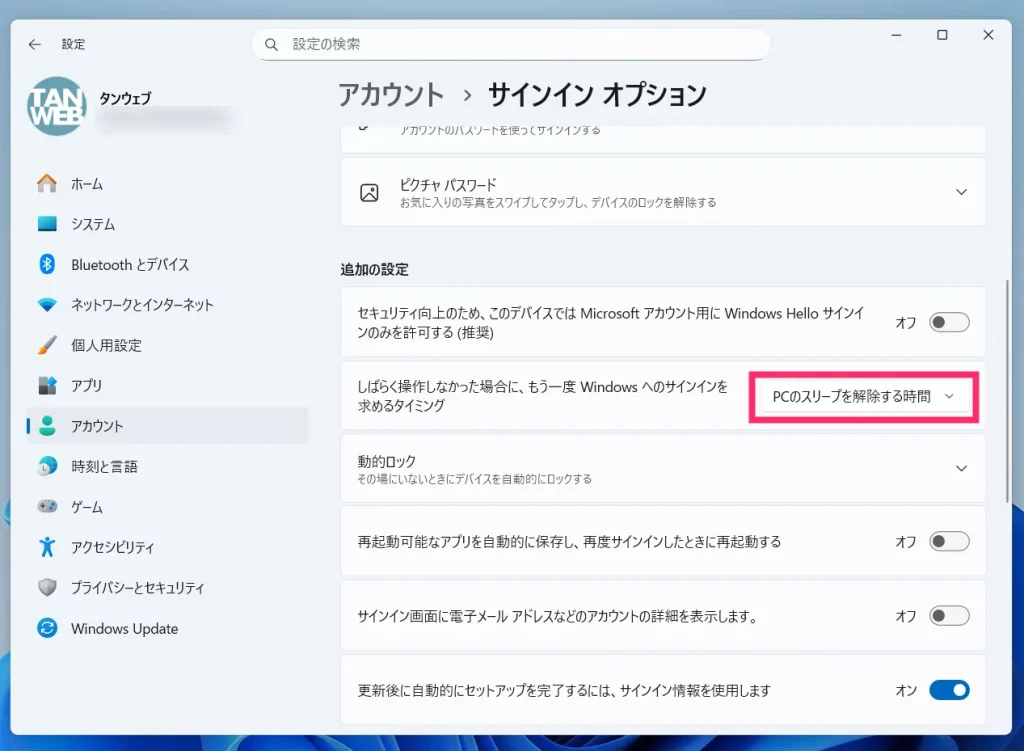Click the personalization paintbrush icon

click(x=47, y=345)
